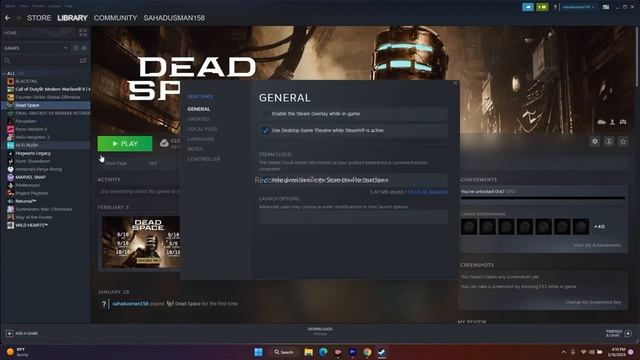Go to library HOME in the sidebar
640x360 pixels.
[11, 33]
